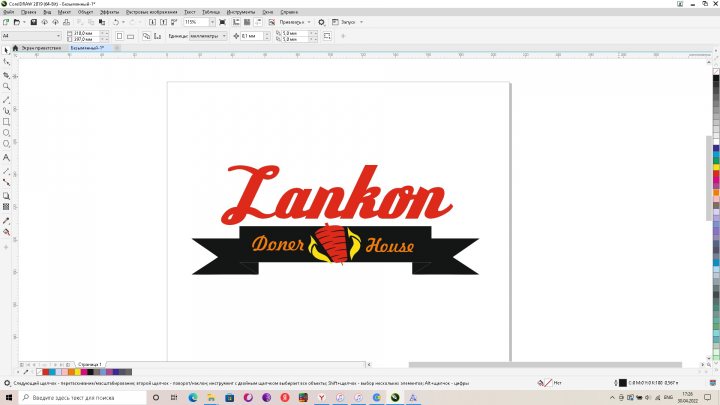The height and width of the screenshot is (405, 720).
Task: Select the Connector tool
Action: pos(6,182)
